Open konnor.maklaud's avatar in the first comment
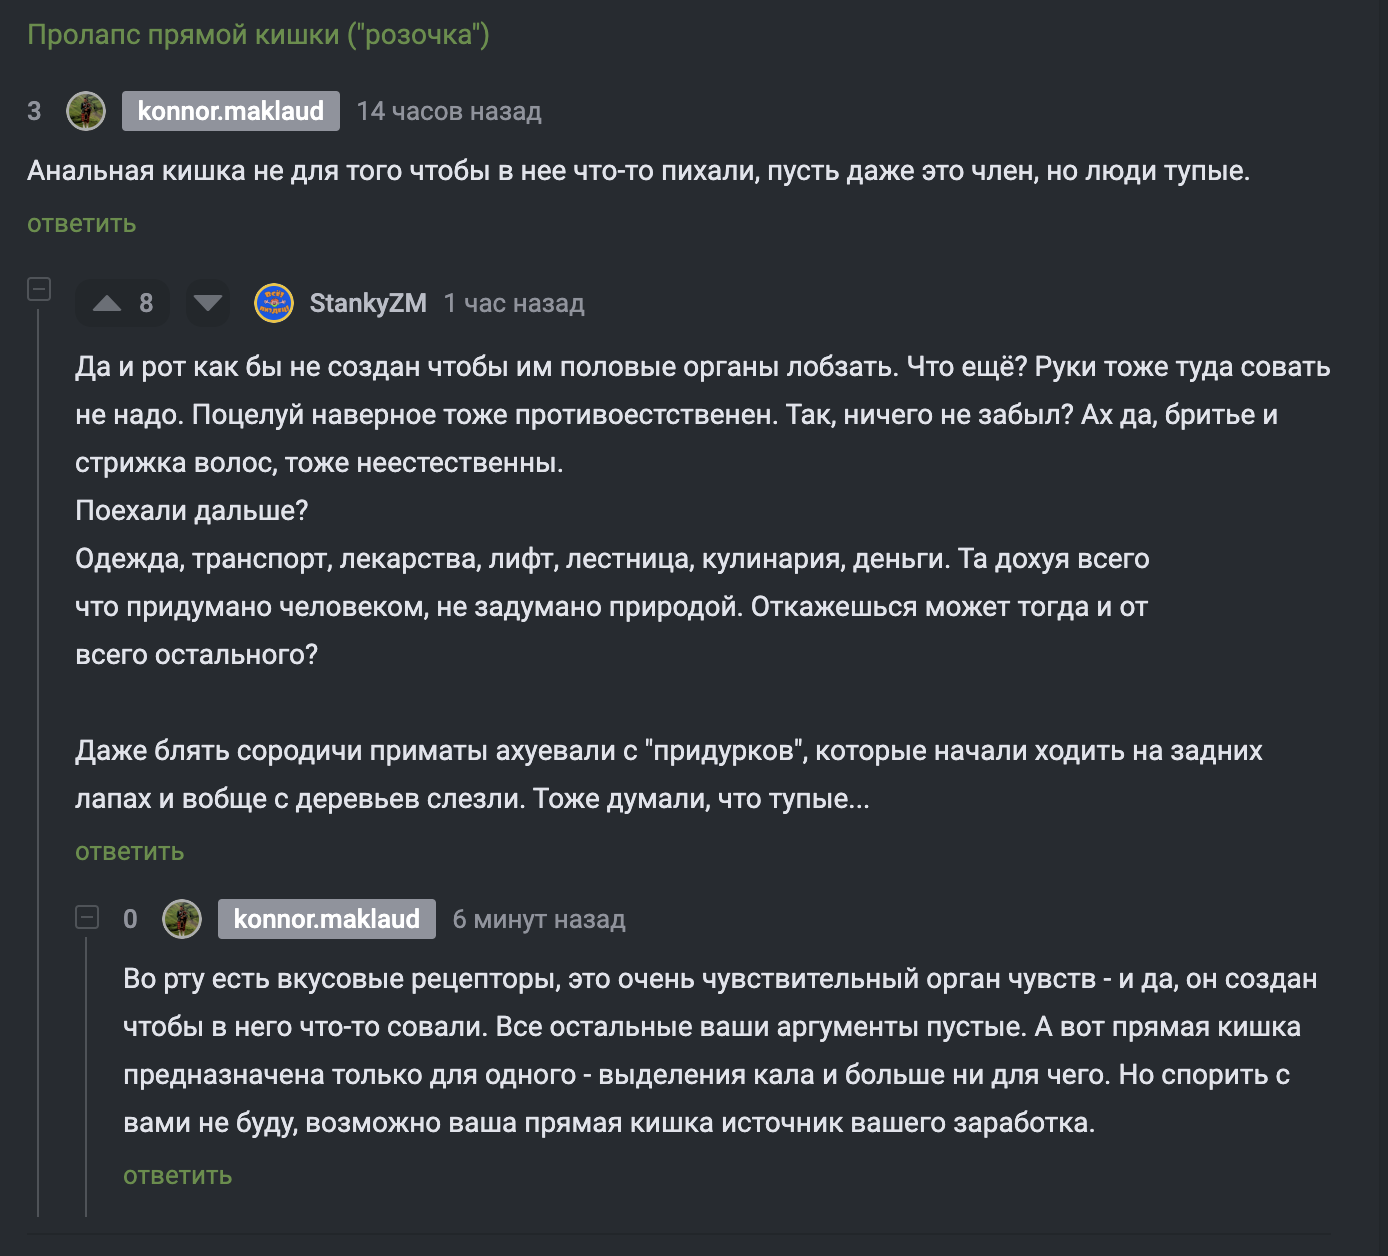1388x1256 pixels. 87,111
